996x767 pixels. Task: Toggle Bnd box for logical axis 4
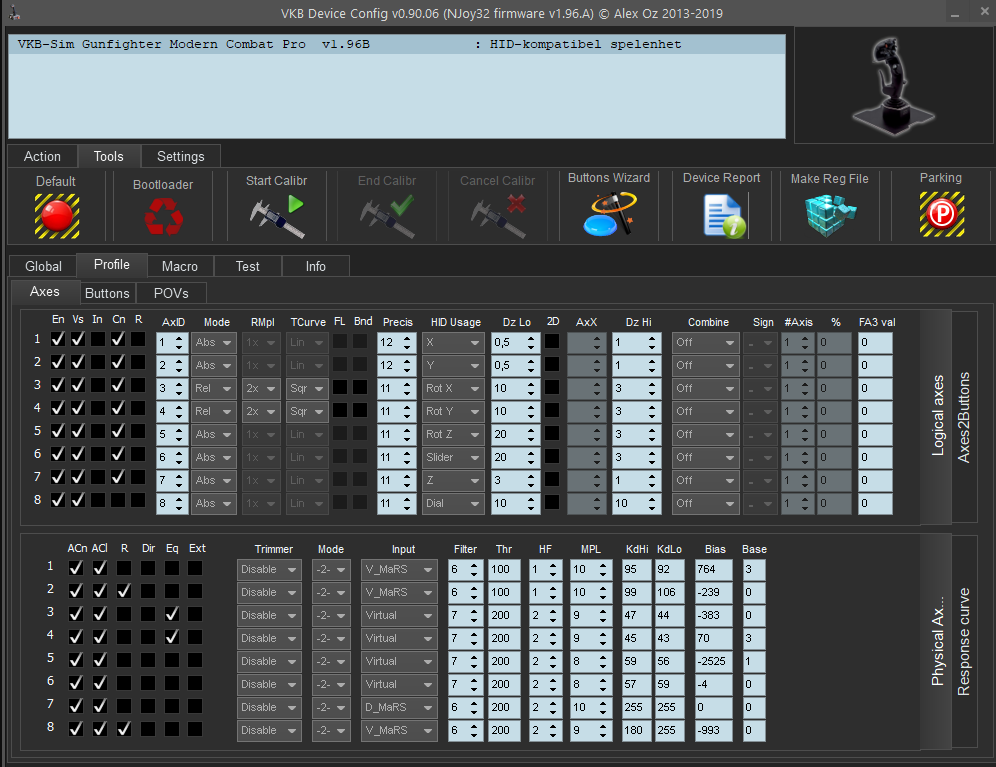360,410
